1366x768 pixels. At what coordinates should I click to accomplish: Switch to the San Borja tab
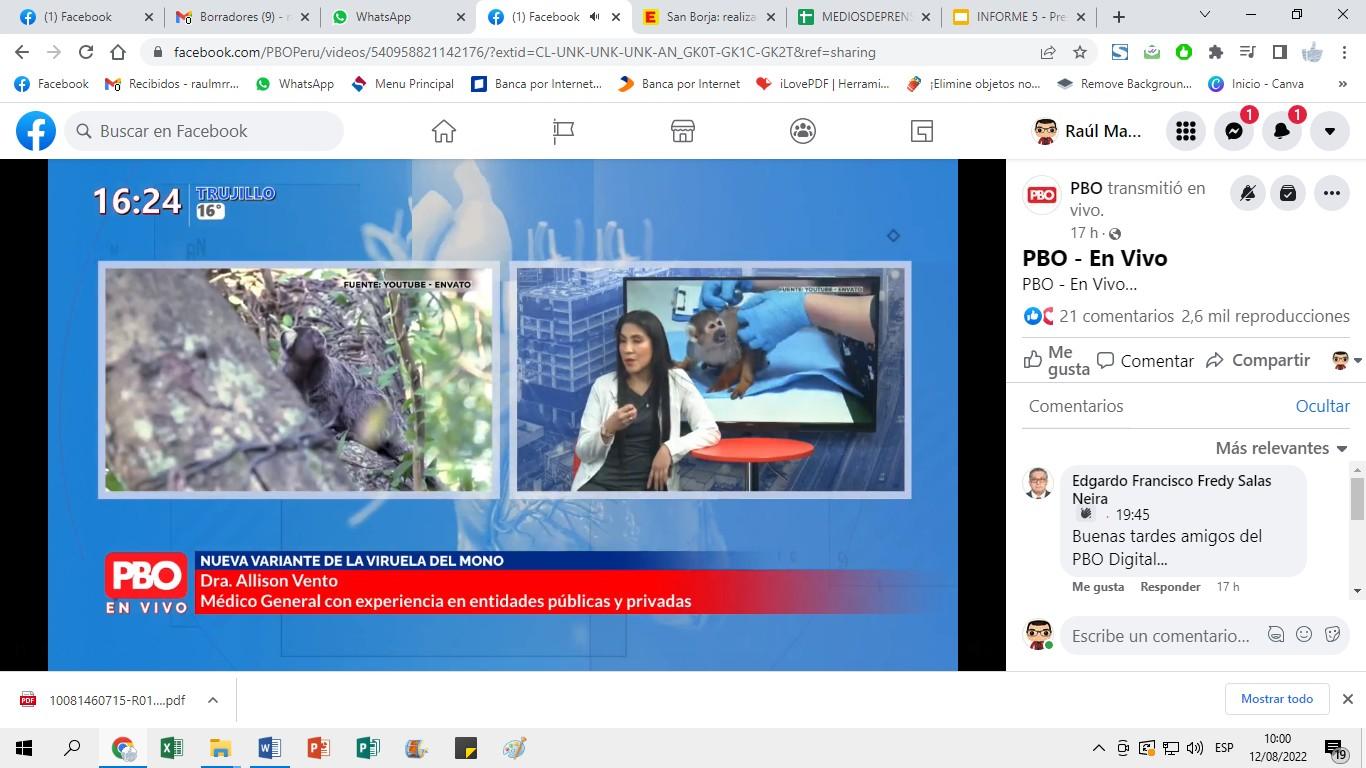tap(709, 17)
